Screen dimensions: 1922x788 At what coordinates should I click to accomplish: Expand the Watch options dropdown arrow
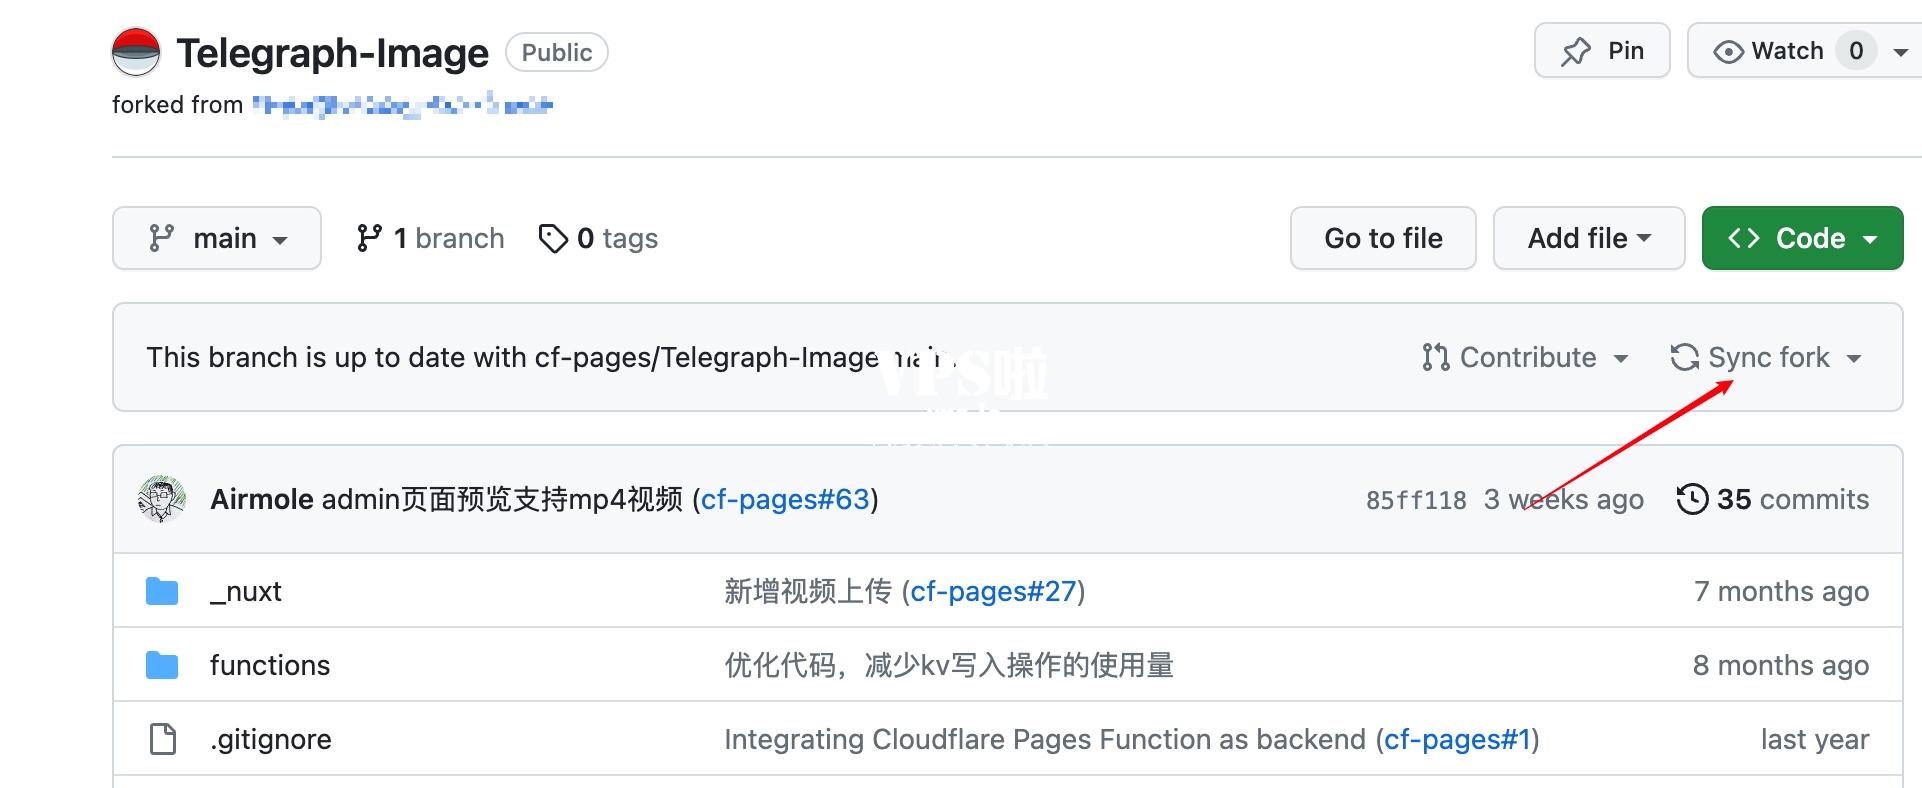1901,52
